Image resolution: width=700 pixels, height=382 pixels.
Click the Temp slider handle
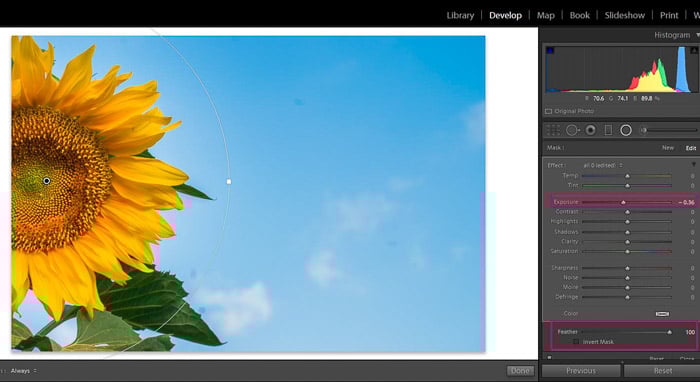627,176
